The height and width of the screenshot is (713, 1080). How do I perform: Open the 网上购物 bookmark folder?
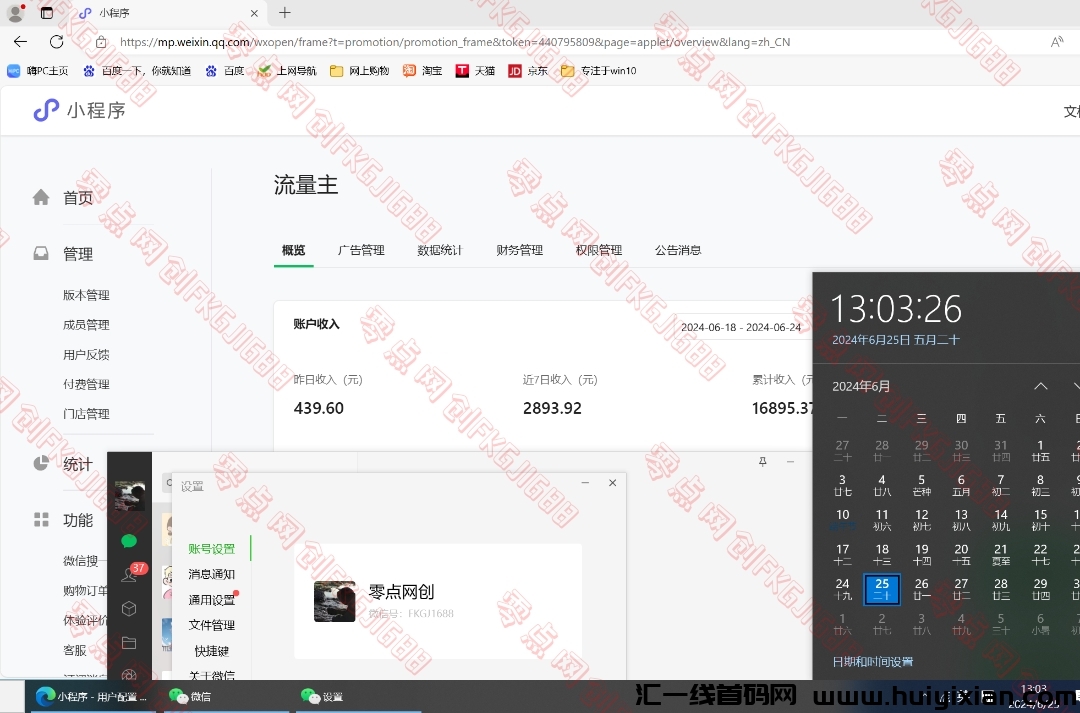360,70
